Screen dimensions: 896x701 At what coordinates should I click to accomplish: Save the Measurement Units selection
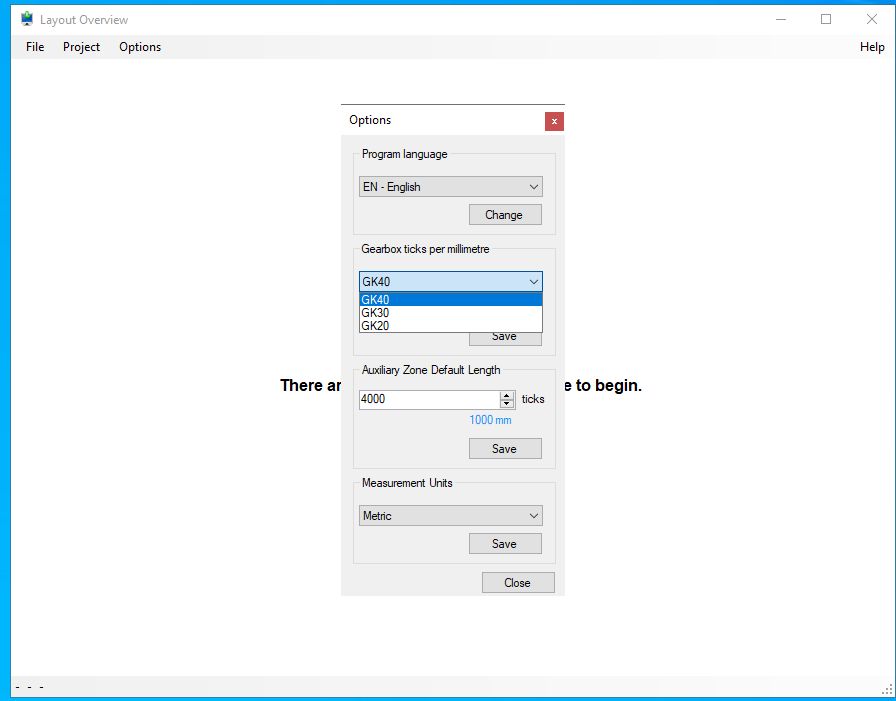[x=505, y=543]
